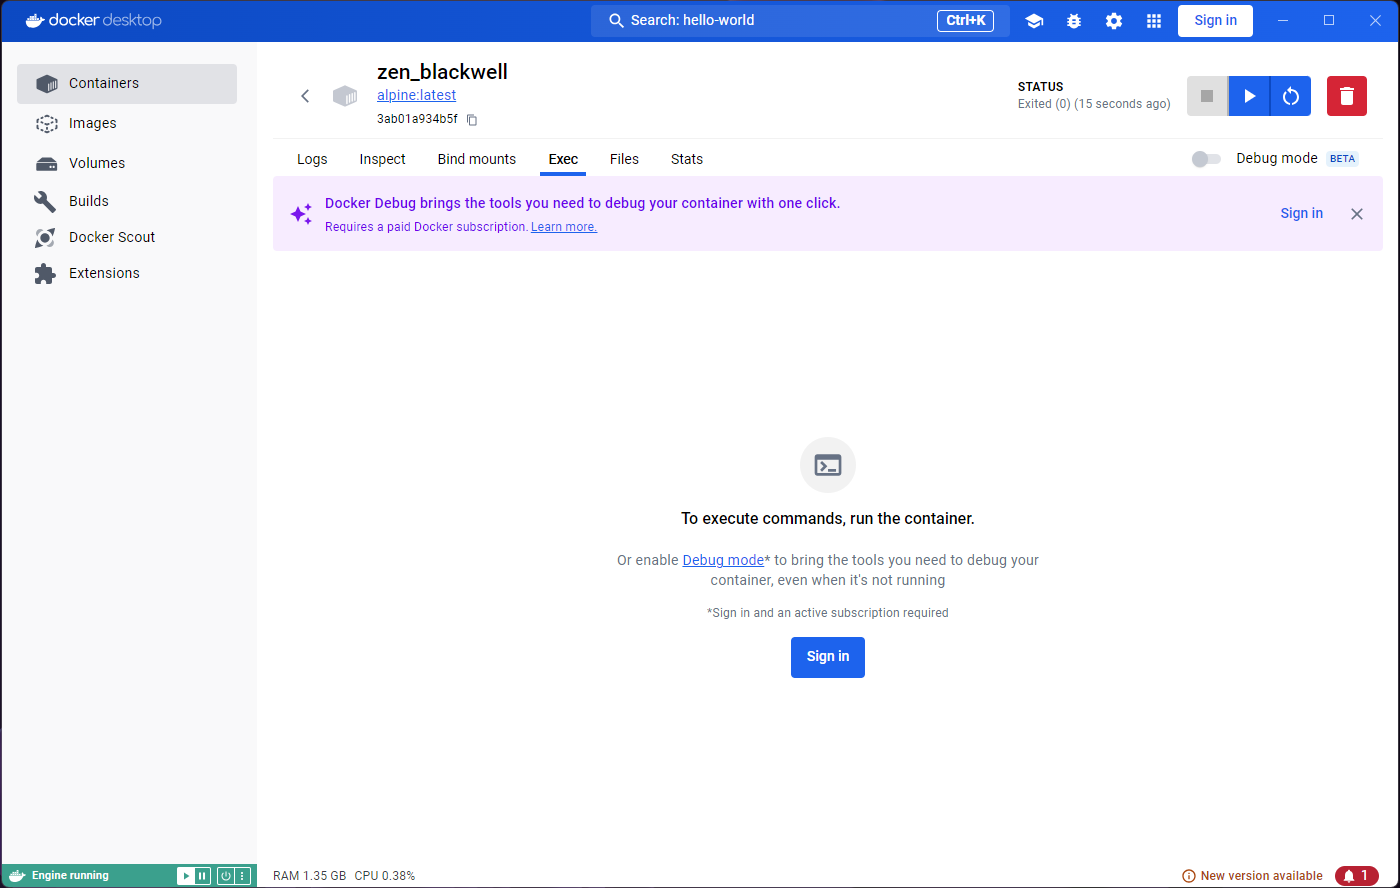Open the Builds section
Image resolution: width=1400 pixels, height=888 pixels.
127,201
